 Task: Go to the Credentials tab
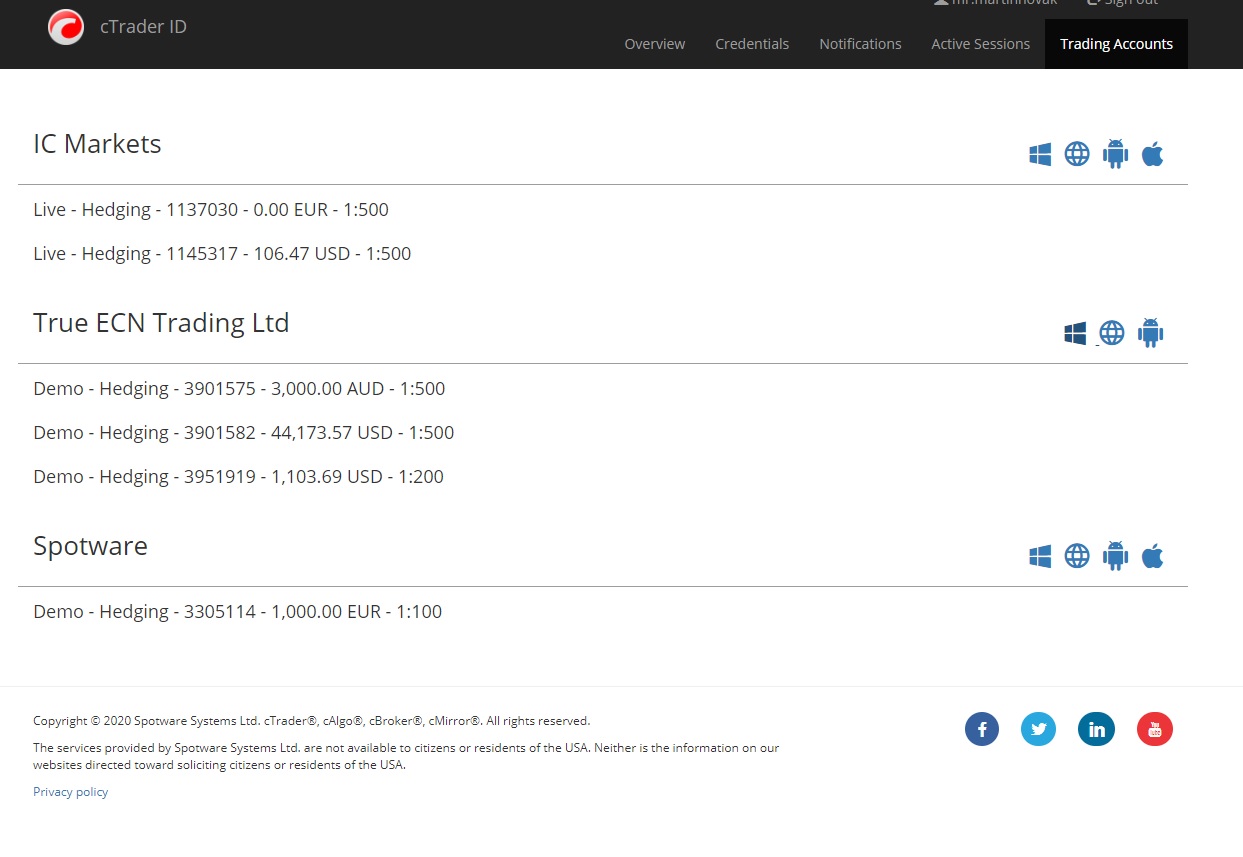(x=752, y=44)
